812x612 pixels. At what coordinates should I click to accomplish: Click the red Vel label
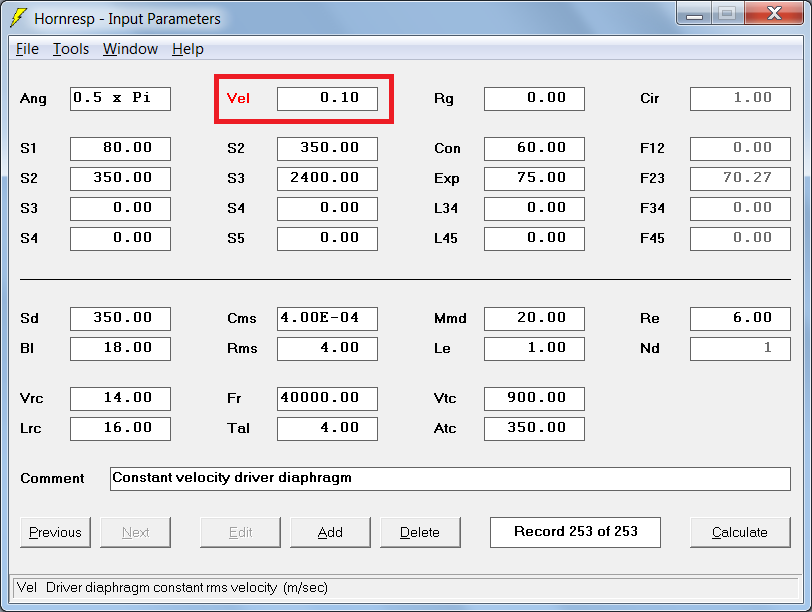tap(238, 98)
